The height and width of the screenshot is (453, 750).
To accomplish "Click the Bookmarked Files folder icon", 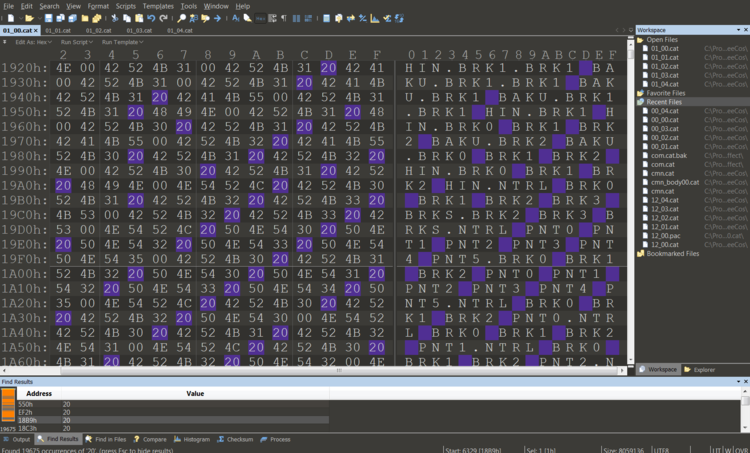I will point(640,254).
